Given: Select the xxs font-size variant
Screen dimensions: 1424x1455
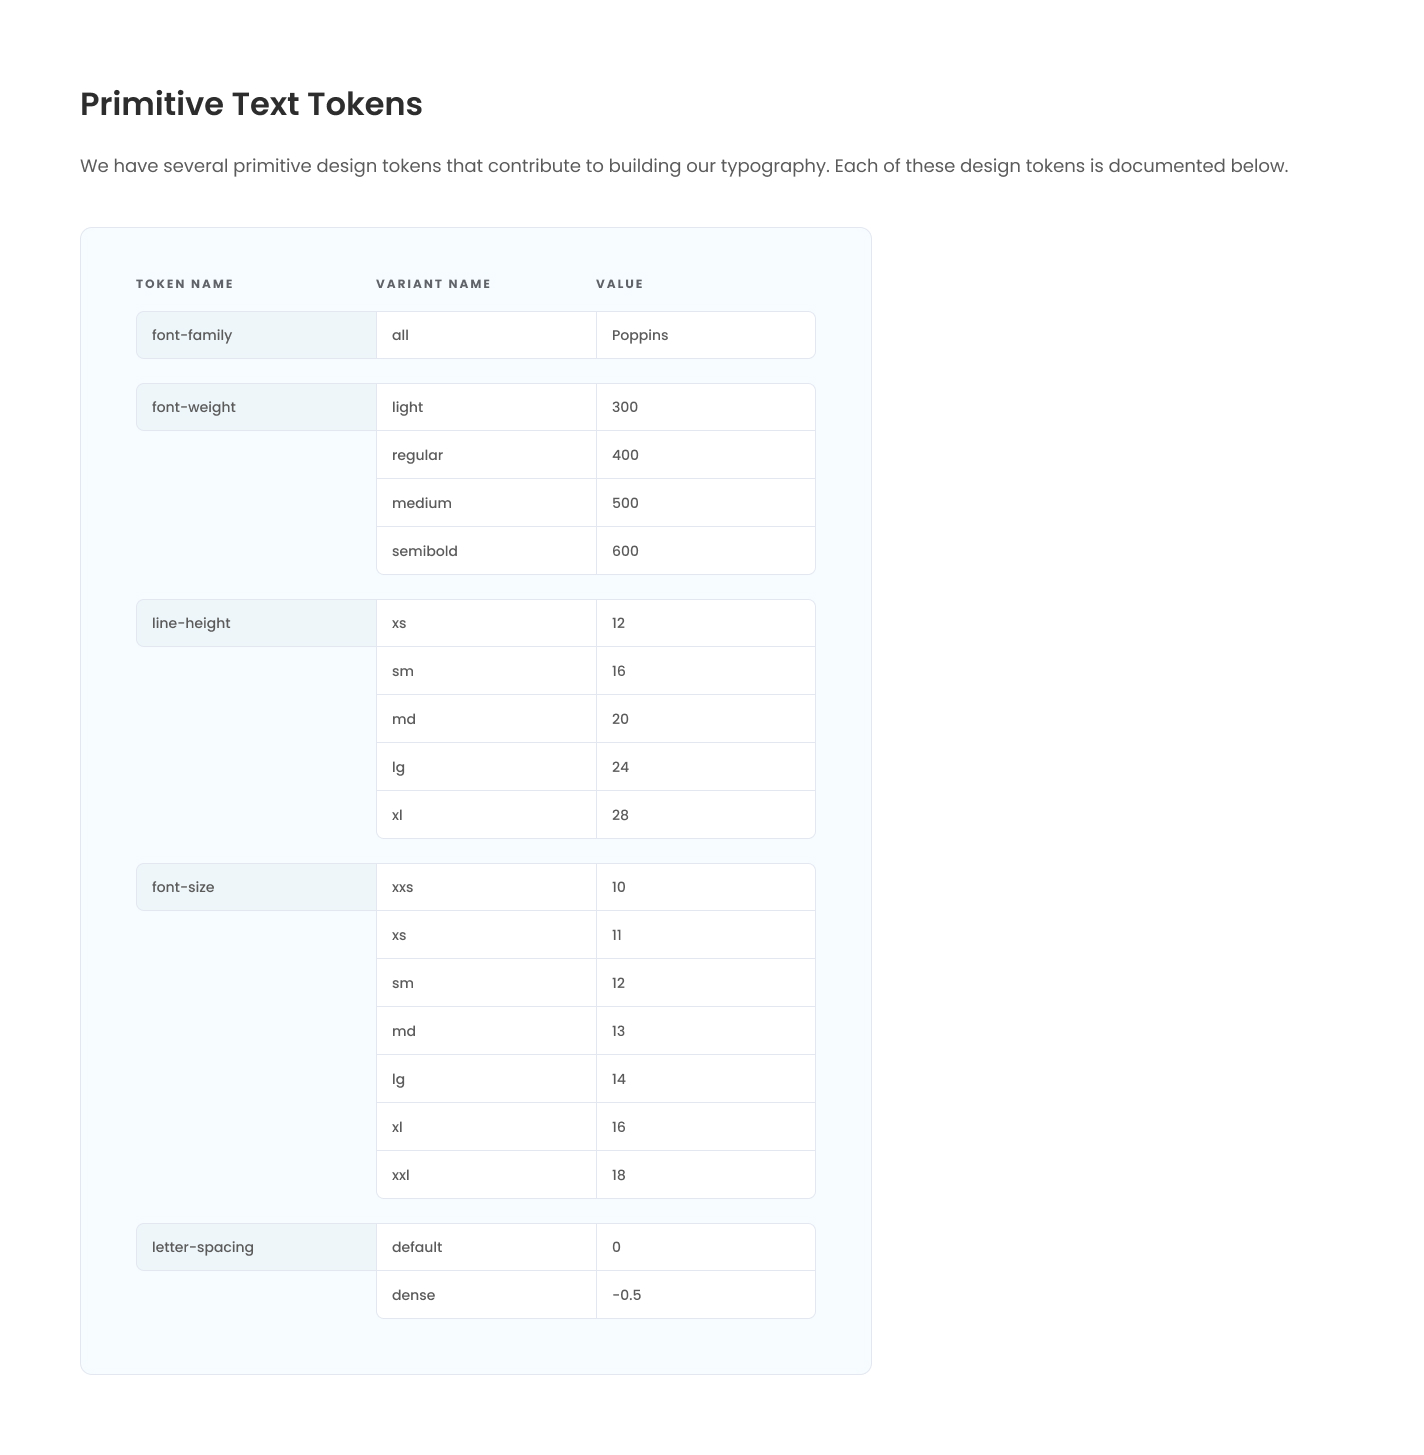Looking at the screenshot, I should (486, 887).
